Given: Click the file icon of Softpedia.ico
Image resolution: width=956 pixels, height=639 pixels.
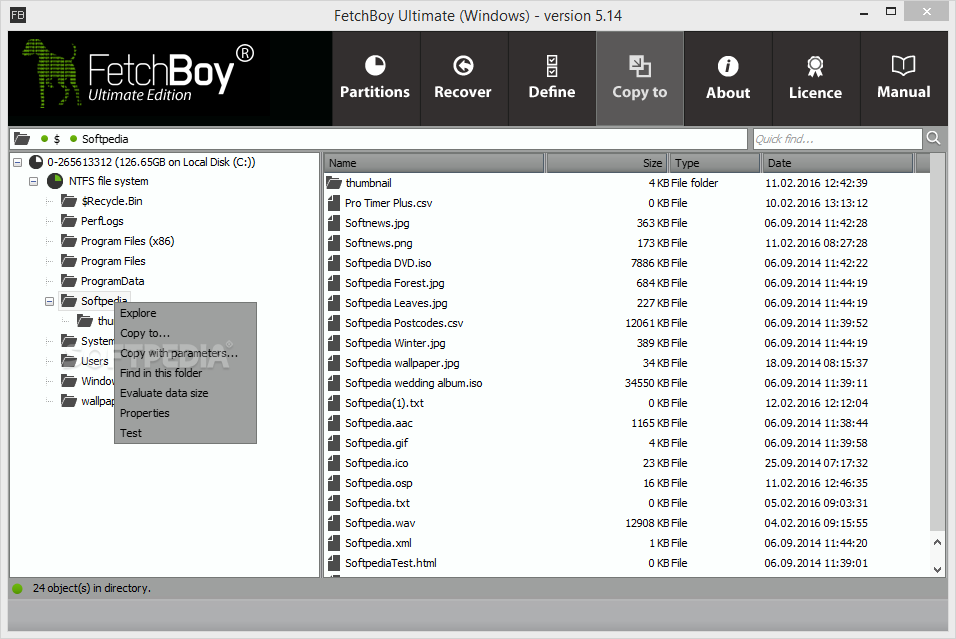Looking at the screenshot, I should [x=334, y=463].
